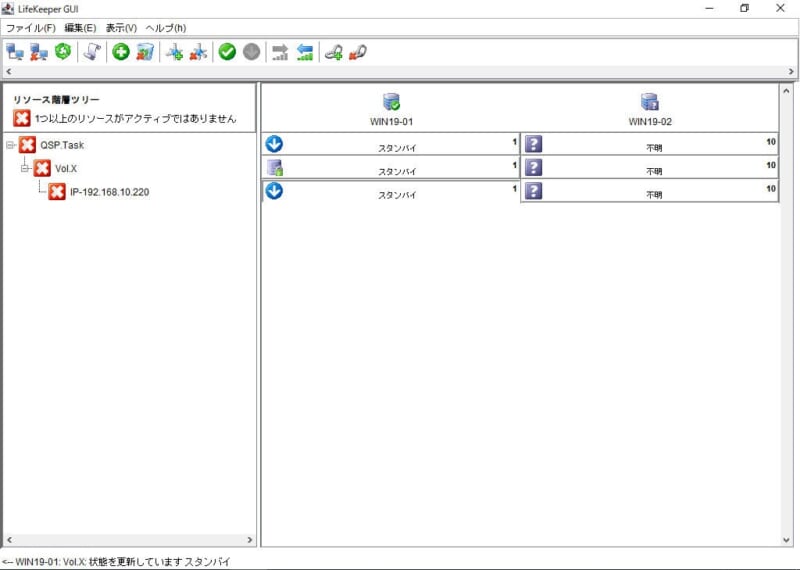This screenshot has height=570, width=800.
Task: Open the ファイル(F) menu
Action: [30, 28]
